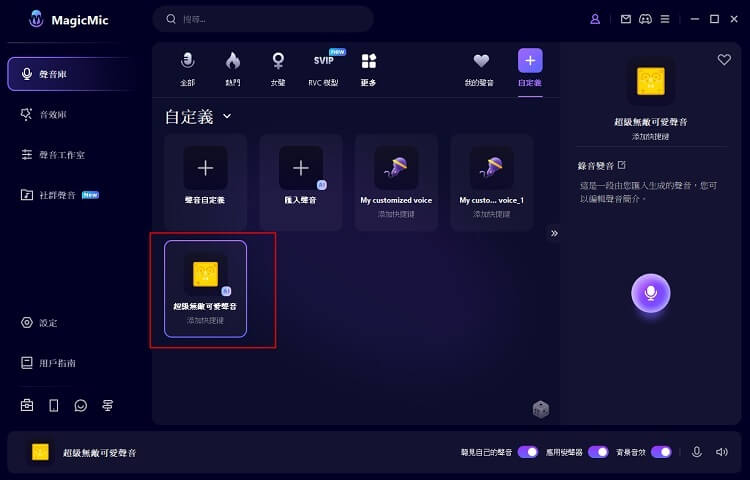Select the 熱門 hot voices tab
This screenshot has height=480, width=750.
click(x=233, y=70)
